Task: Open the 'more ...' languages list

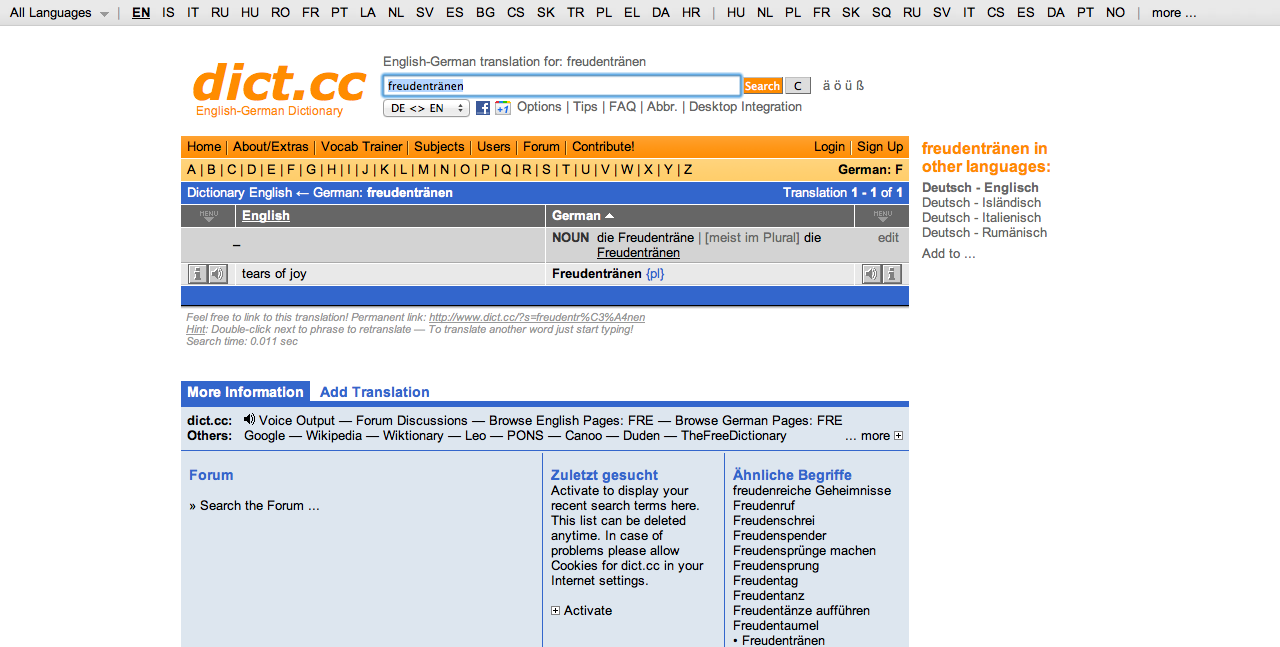Action: point(1174,13)
